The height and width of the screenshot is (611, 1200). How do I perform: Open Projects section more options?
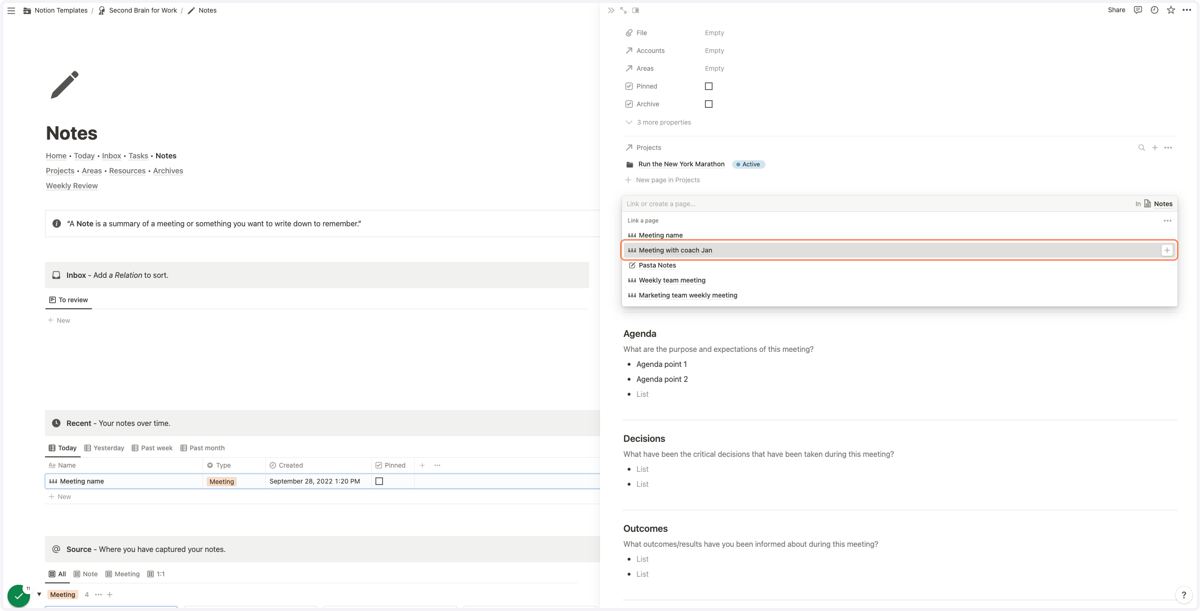[1168, 148]
